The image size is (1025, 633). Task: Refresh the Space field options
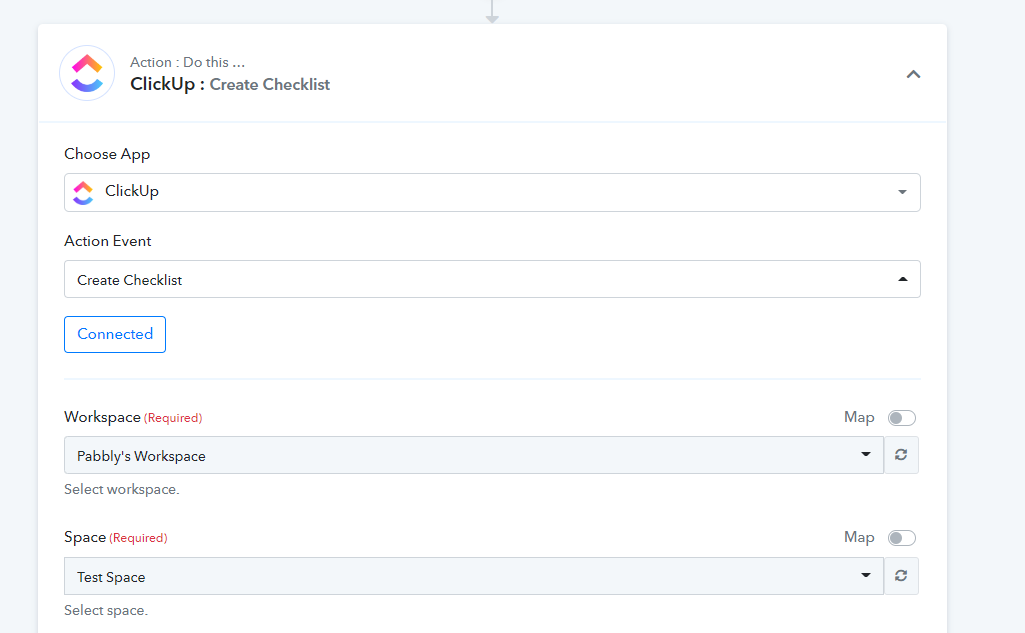tap(901, 575)
